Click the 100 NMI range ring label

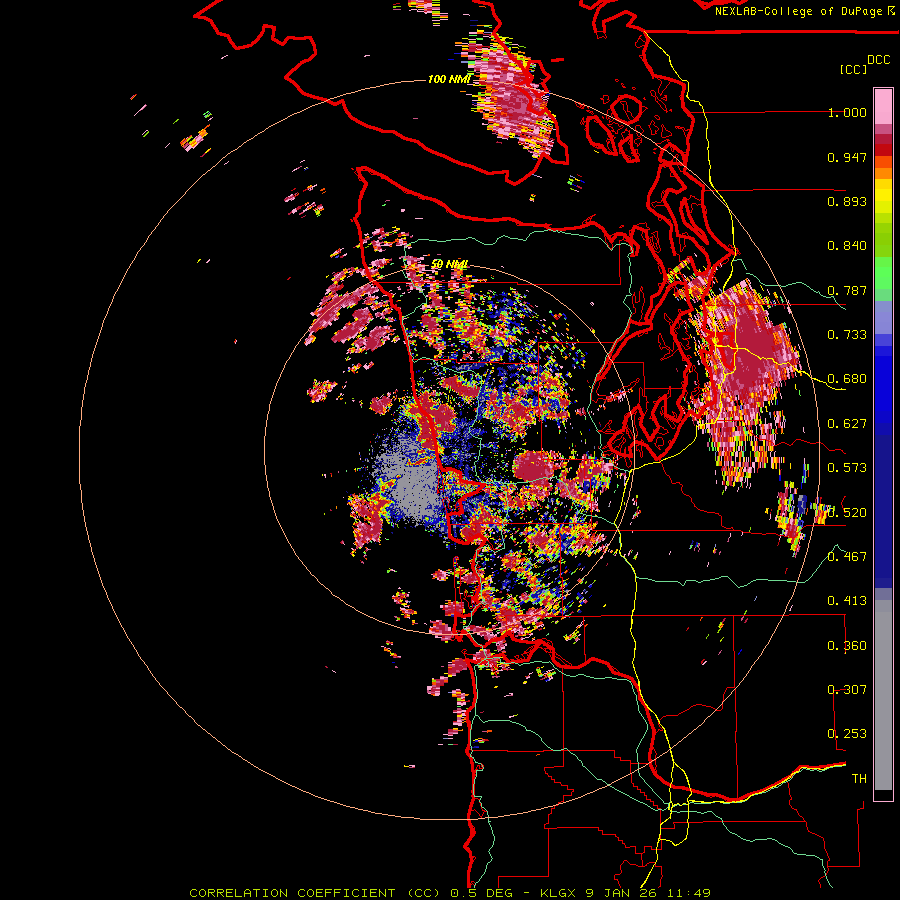(x=449, y=79)
